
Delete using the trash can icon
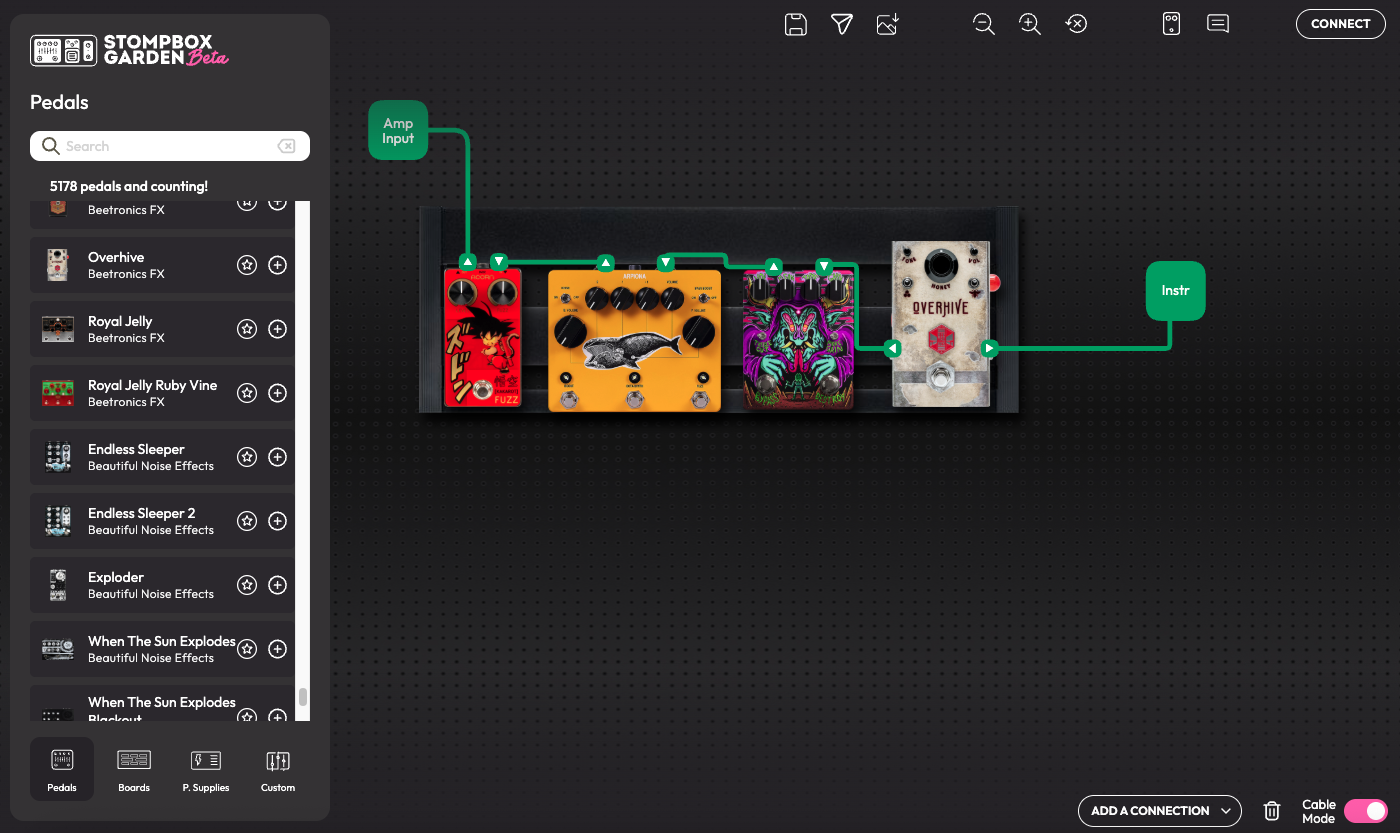coord(1272,811)
